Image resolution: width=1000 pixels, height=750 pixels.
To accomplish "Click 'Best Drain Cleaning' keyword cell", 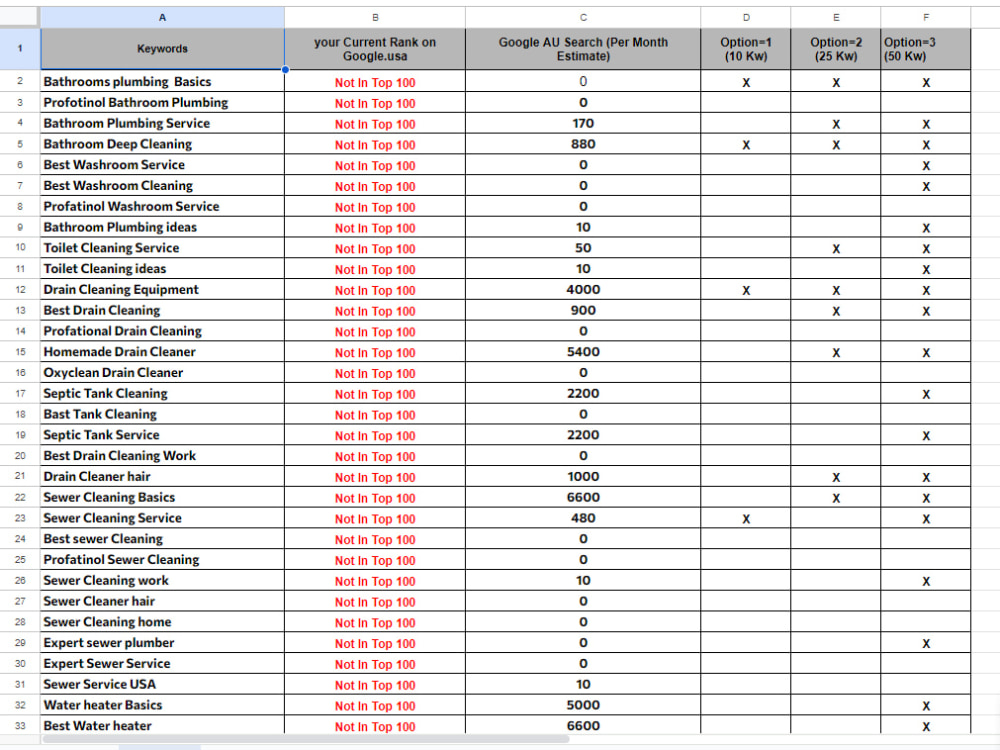I will tap(163, 311).
